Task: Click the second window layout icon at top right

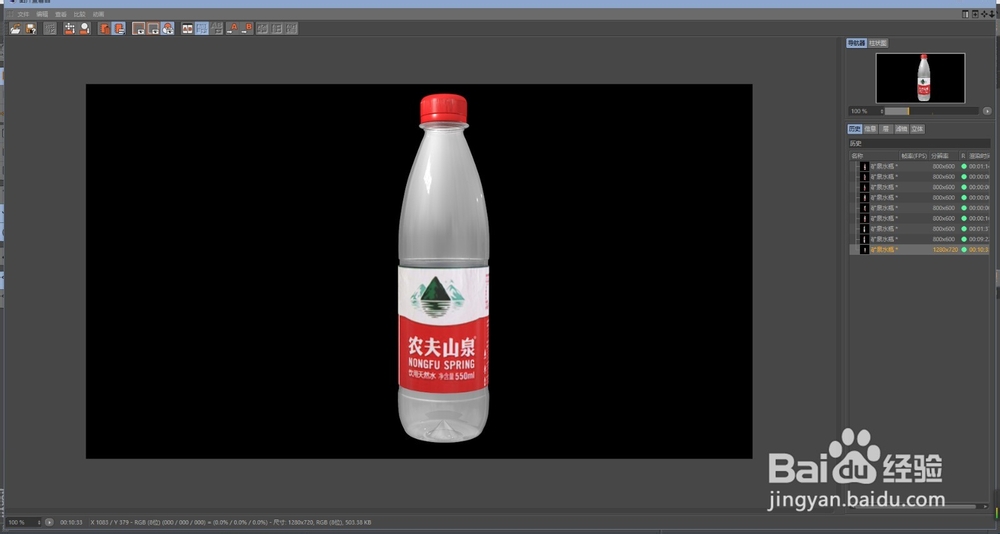Action: [974, 14]
